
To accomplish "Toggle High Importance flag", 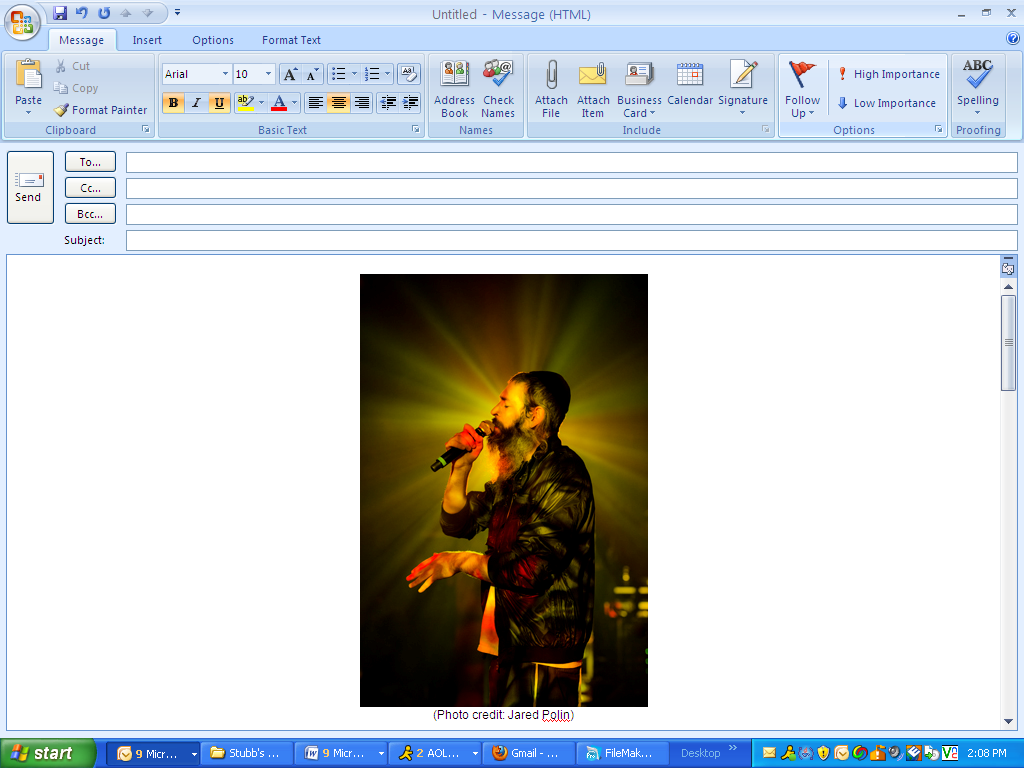I will (x=888, y=74).
